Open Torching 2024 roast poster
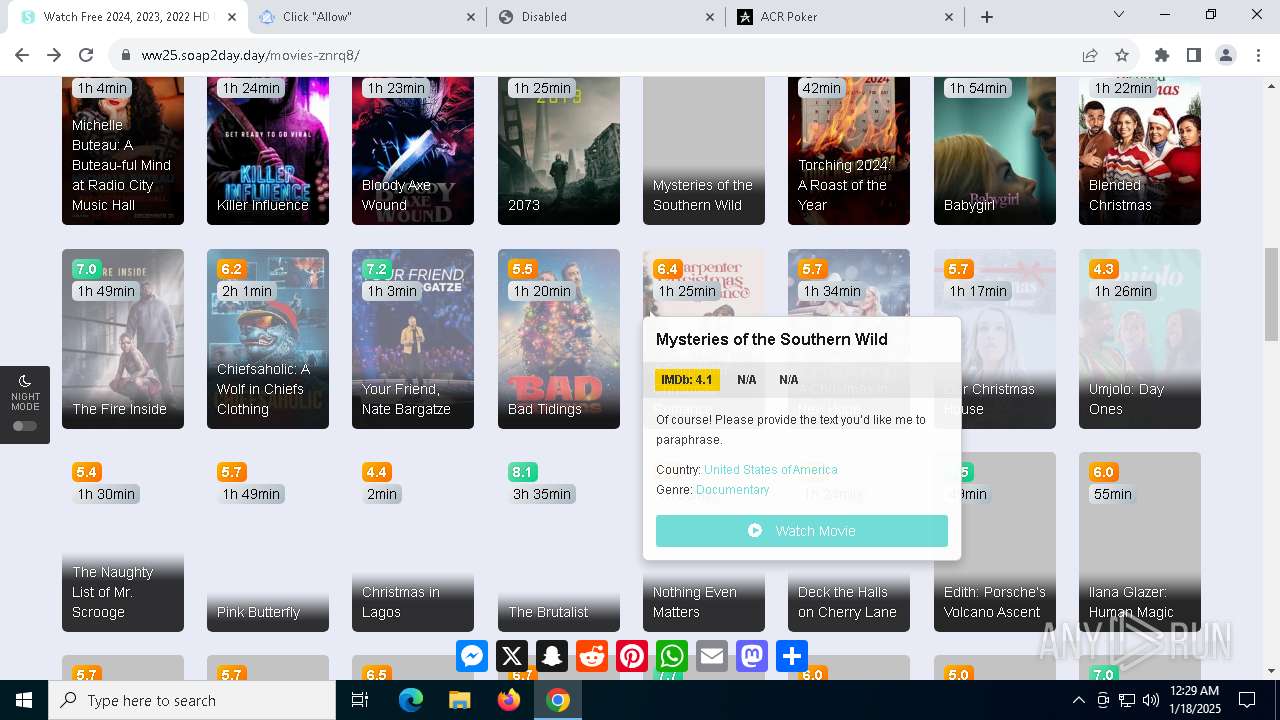 tap(849, 150)
